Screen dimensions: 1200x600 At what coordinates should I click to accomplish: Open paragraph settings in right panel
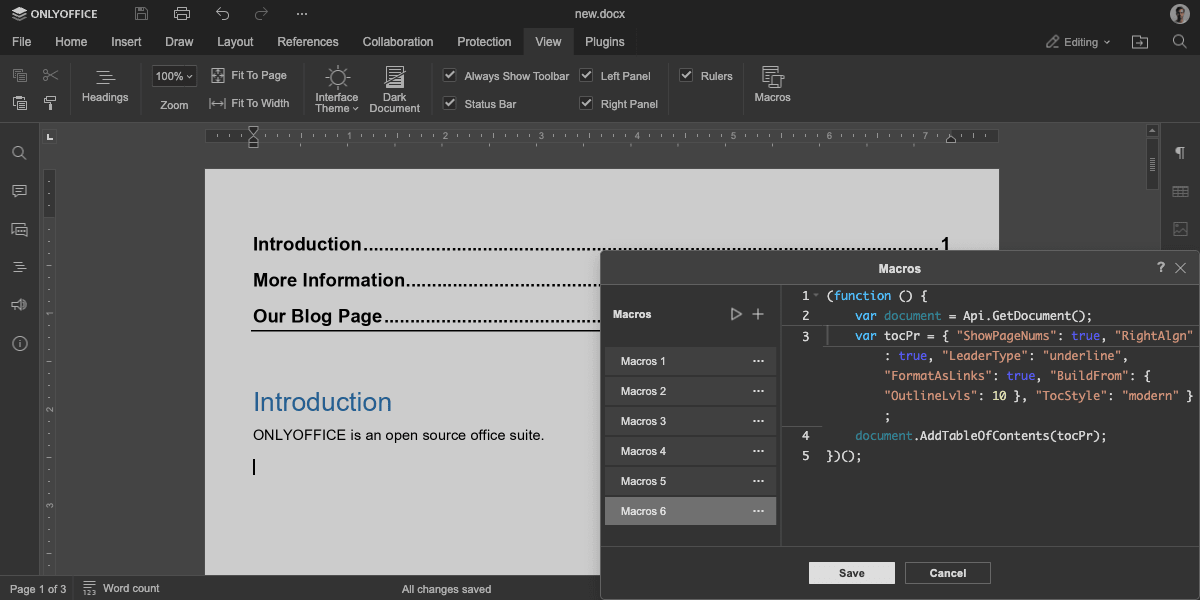[x=1180, y=153]
